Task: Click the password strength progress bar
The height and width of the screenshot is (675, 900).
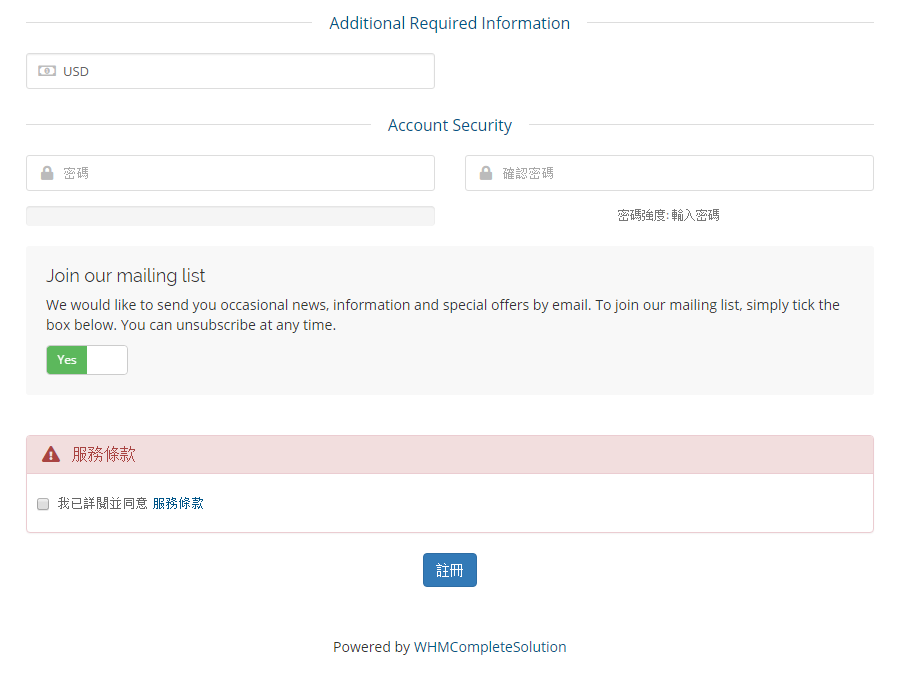Action: [230, 216]
